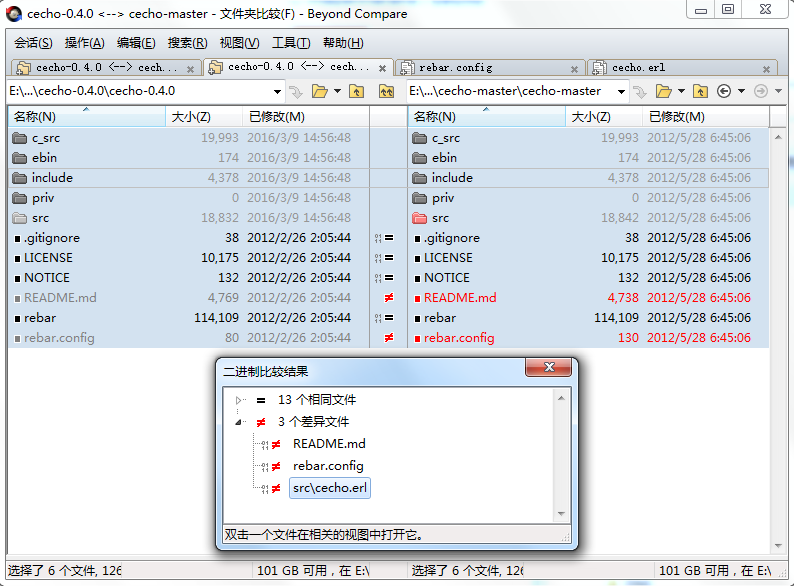The width and height of the screenshot is (794, 586).
Task: Click the left browse-folder icon
Action: pos(320,92)
